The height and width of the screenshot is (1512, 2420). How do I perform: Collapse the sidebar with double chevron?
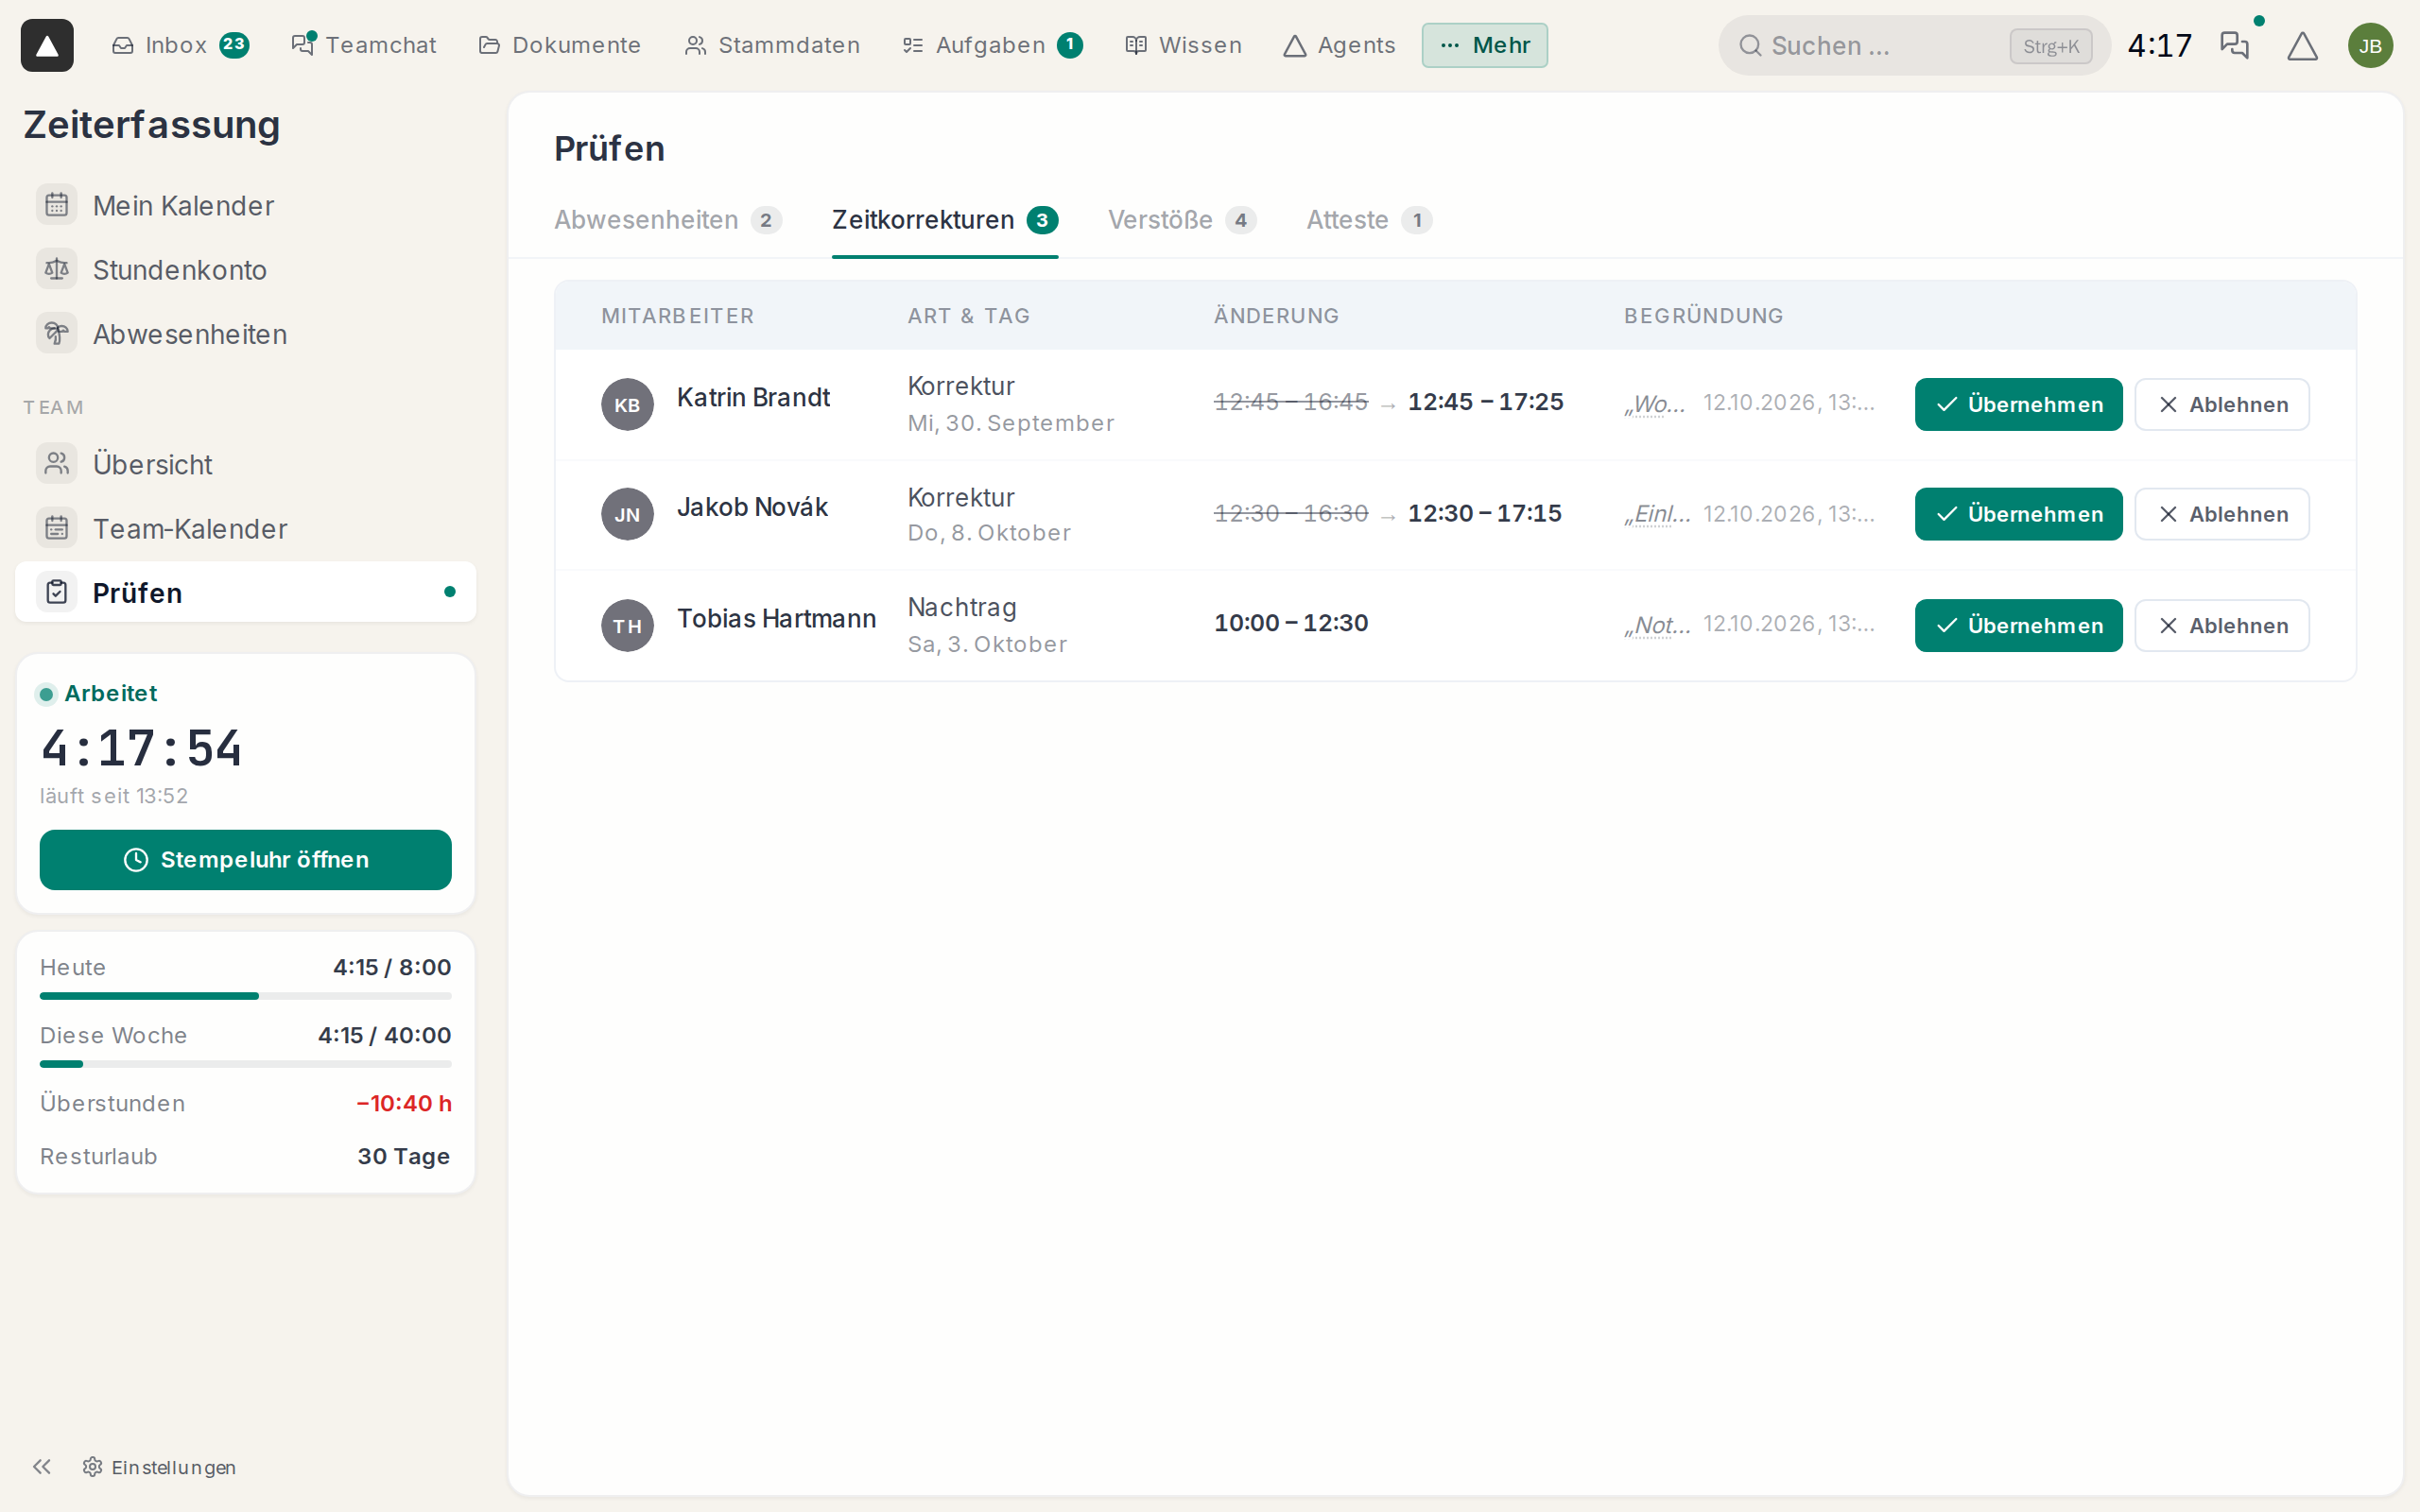pos(42,1466)
